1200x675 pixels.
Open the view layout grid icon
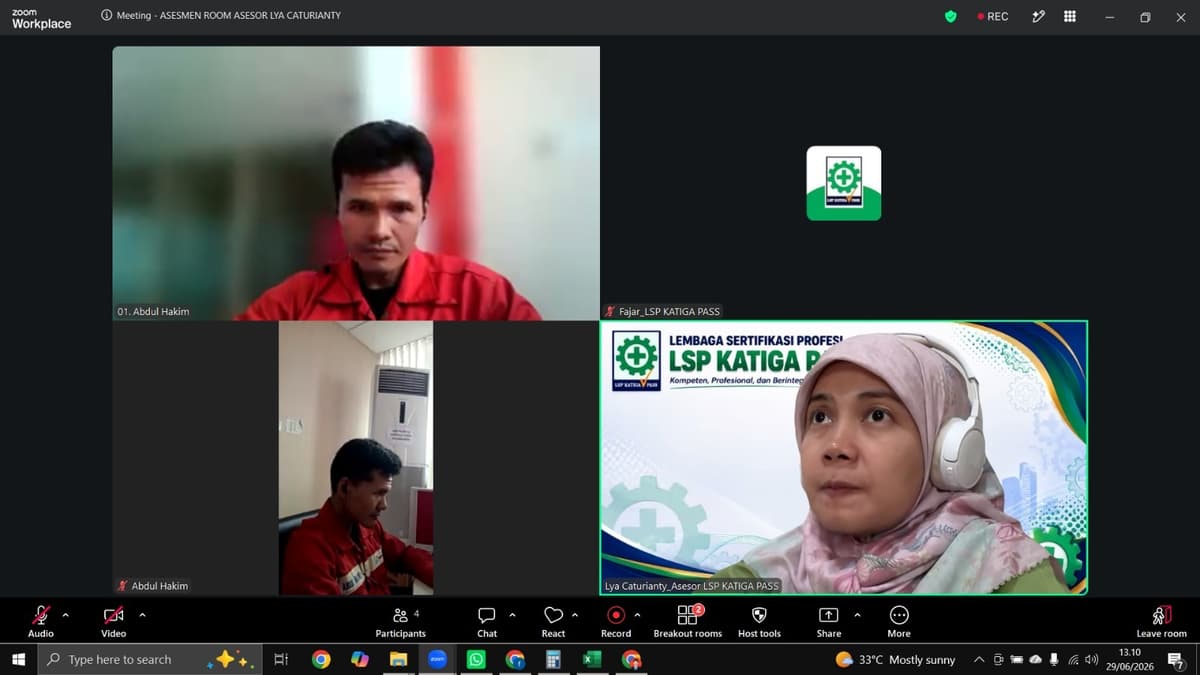pyautogui.click(x=1070, y=16)
